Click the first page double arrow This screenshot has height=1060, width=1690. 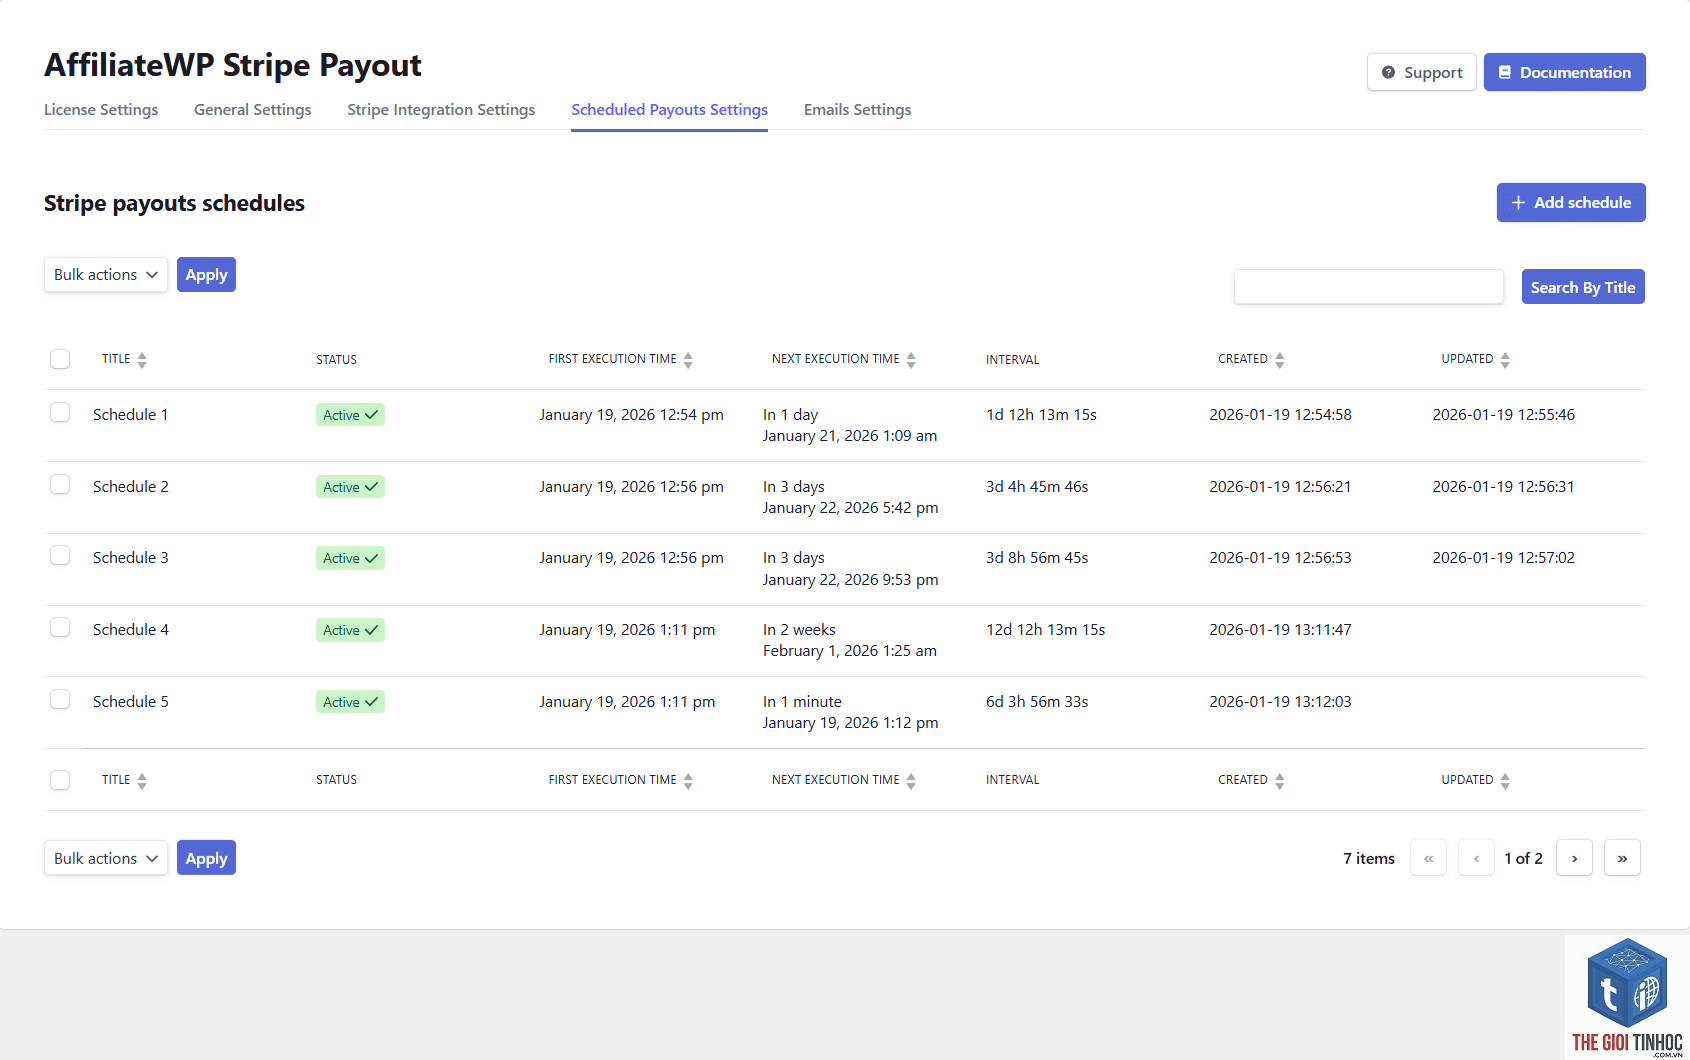click(1428, 858)
